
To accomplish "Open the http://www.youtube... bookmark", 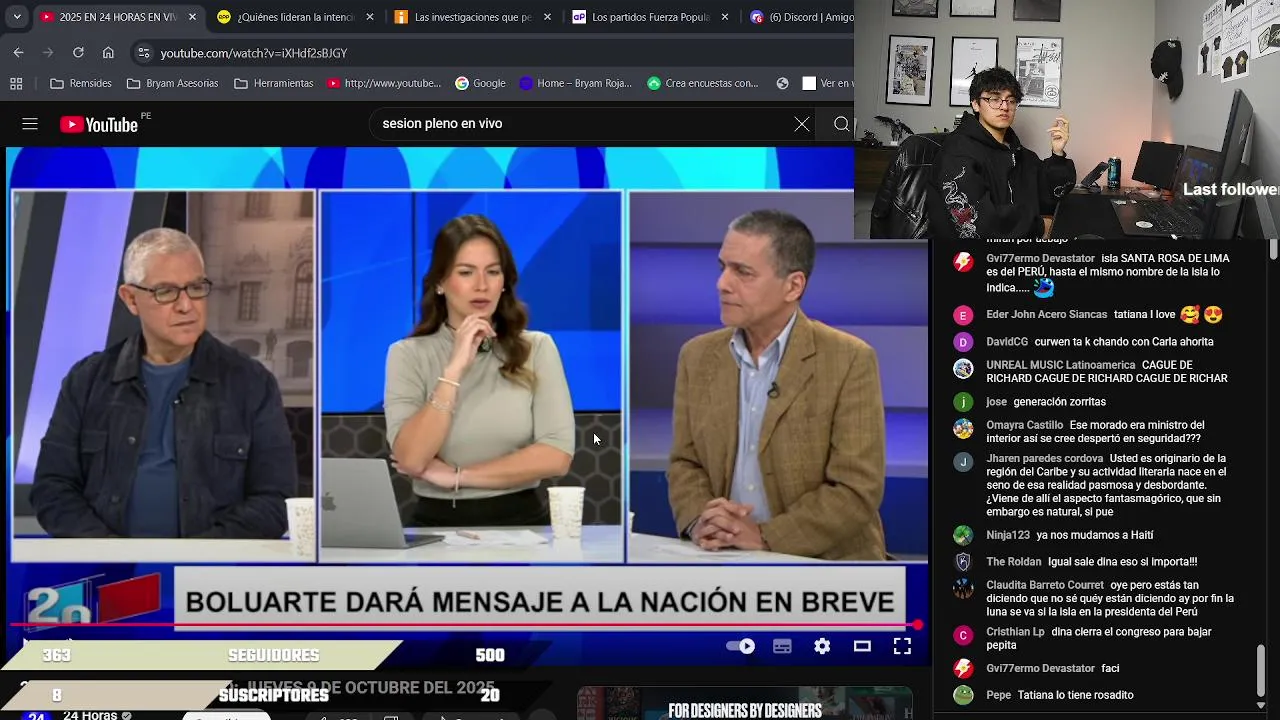I will pos(383,83).
